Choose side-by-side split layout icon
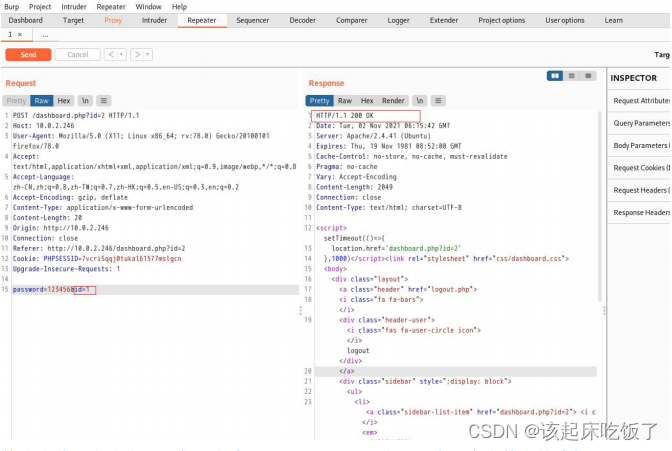Viewport: 672px width, 451px height. coord(555,76)
